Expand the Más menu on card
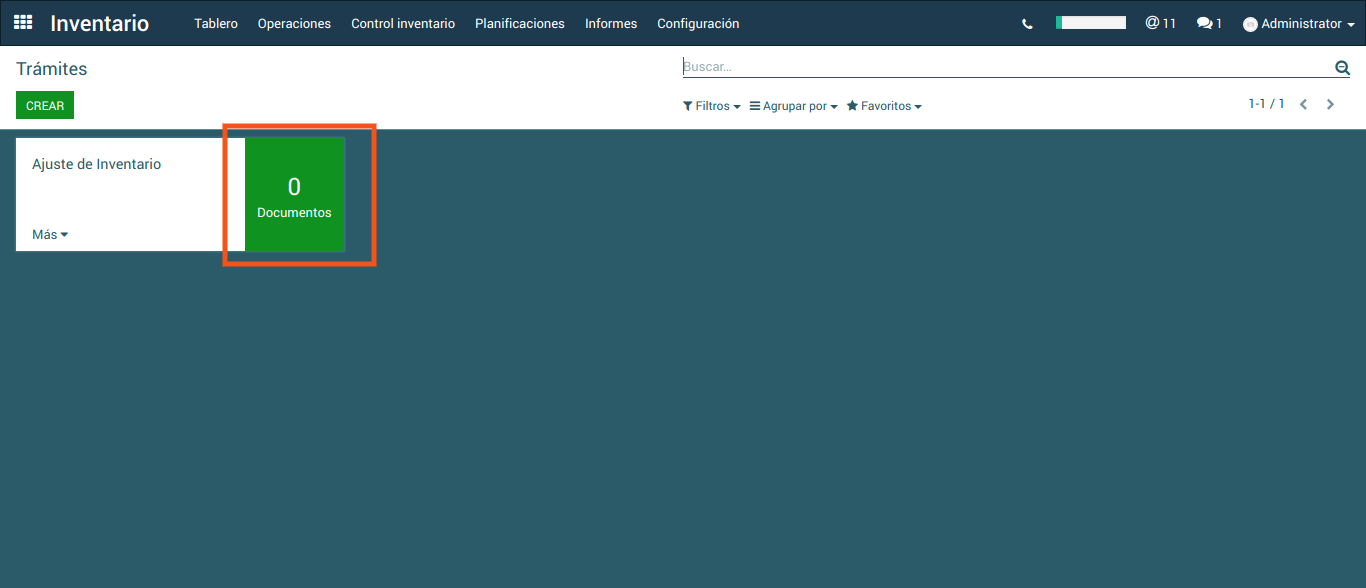This screenshot has width=1366, height=588. coord(50,235)
